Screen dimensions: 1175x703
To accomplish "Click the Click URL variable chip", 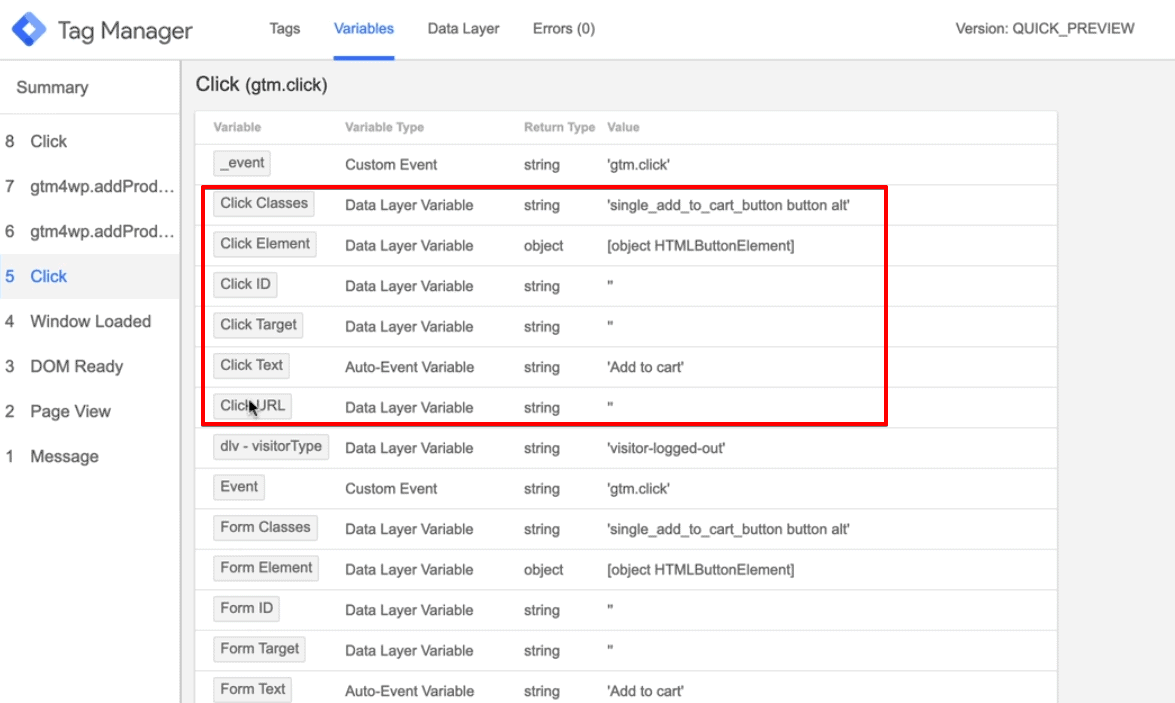I will click(x=253, y=405).
